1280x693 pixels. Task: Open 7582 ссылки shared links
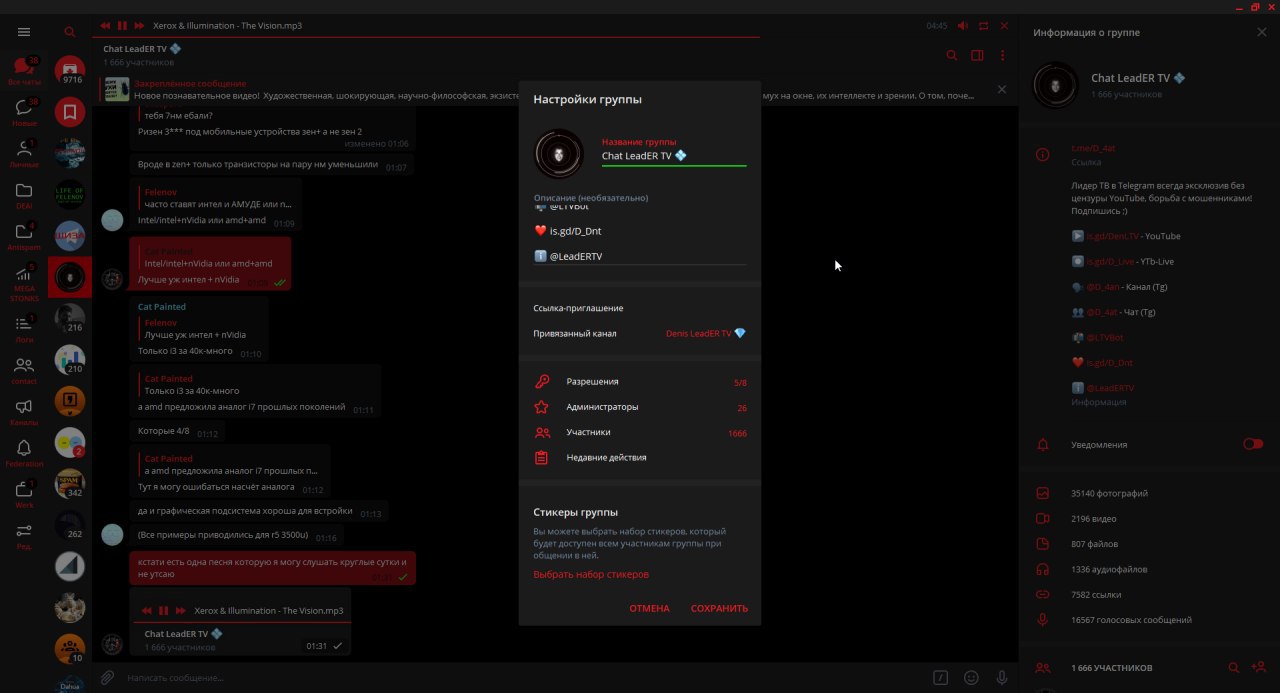[x=1149, y=594]
